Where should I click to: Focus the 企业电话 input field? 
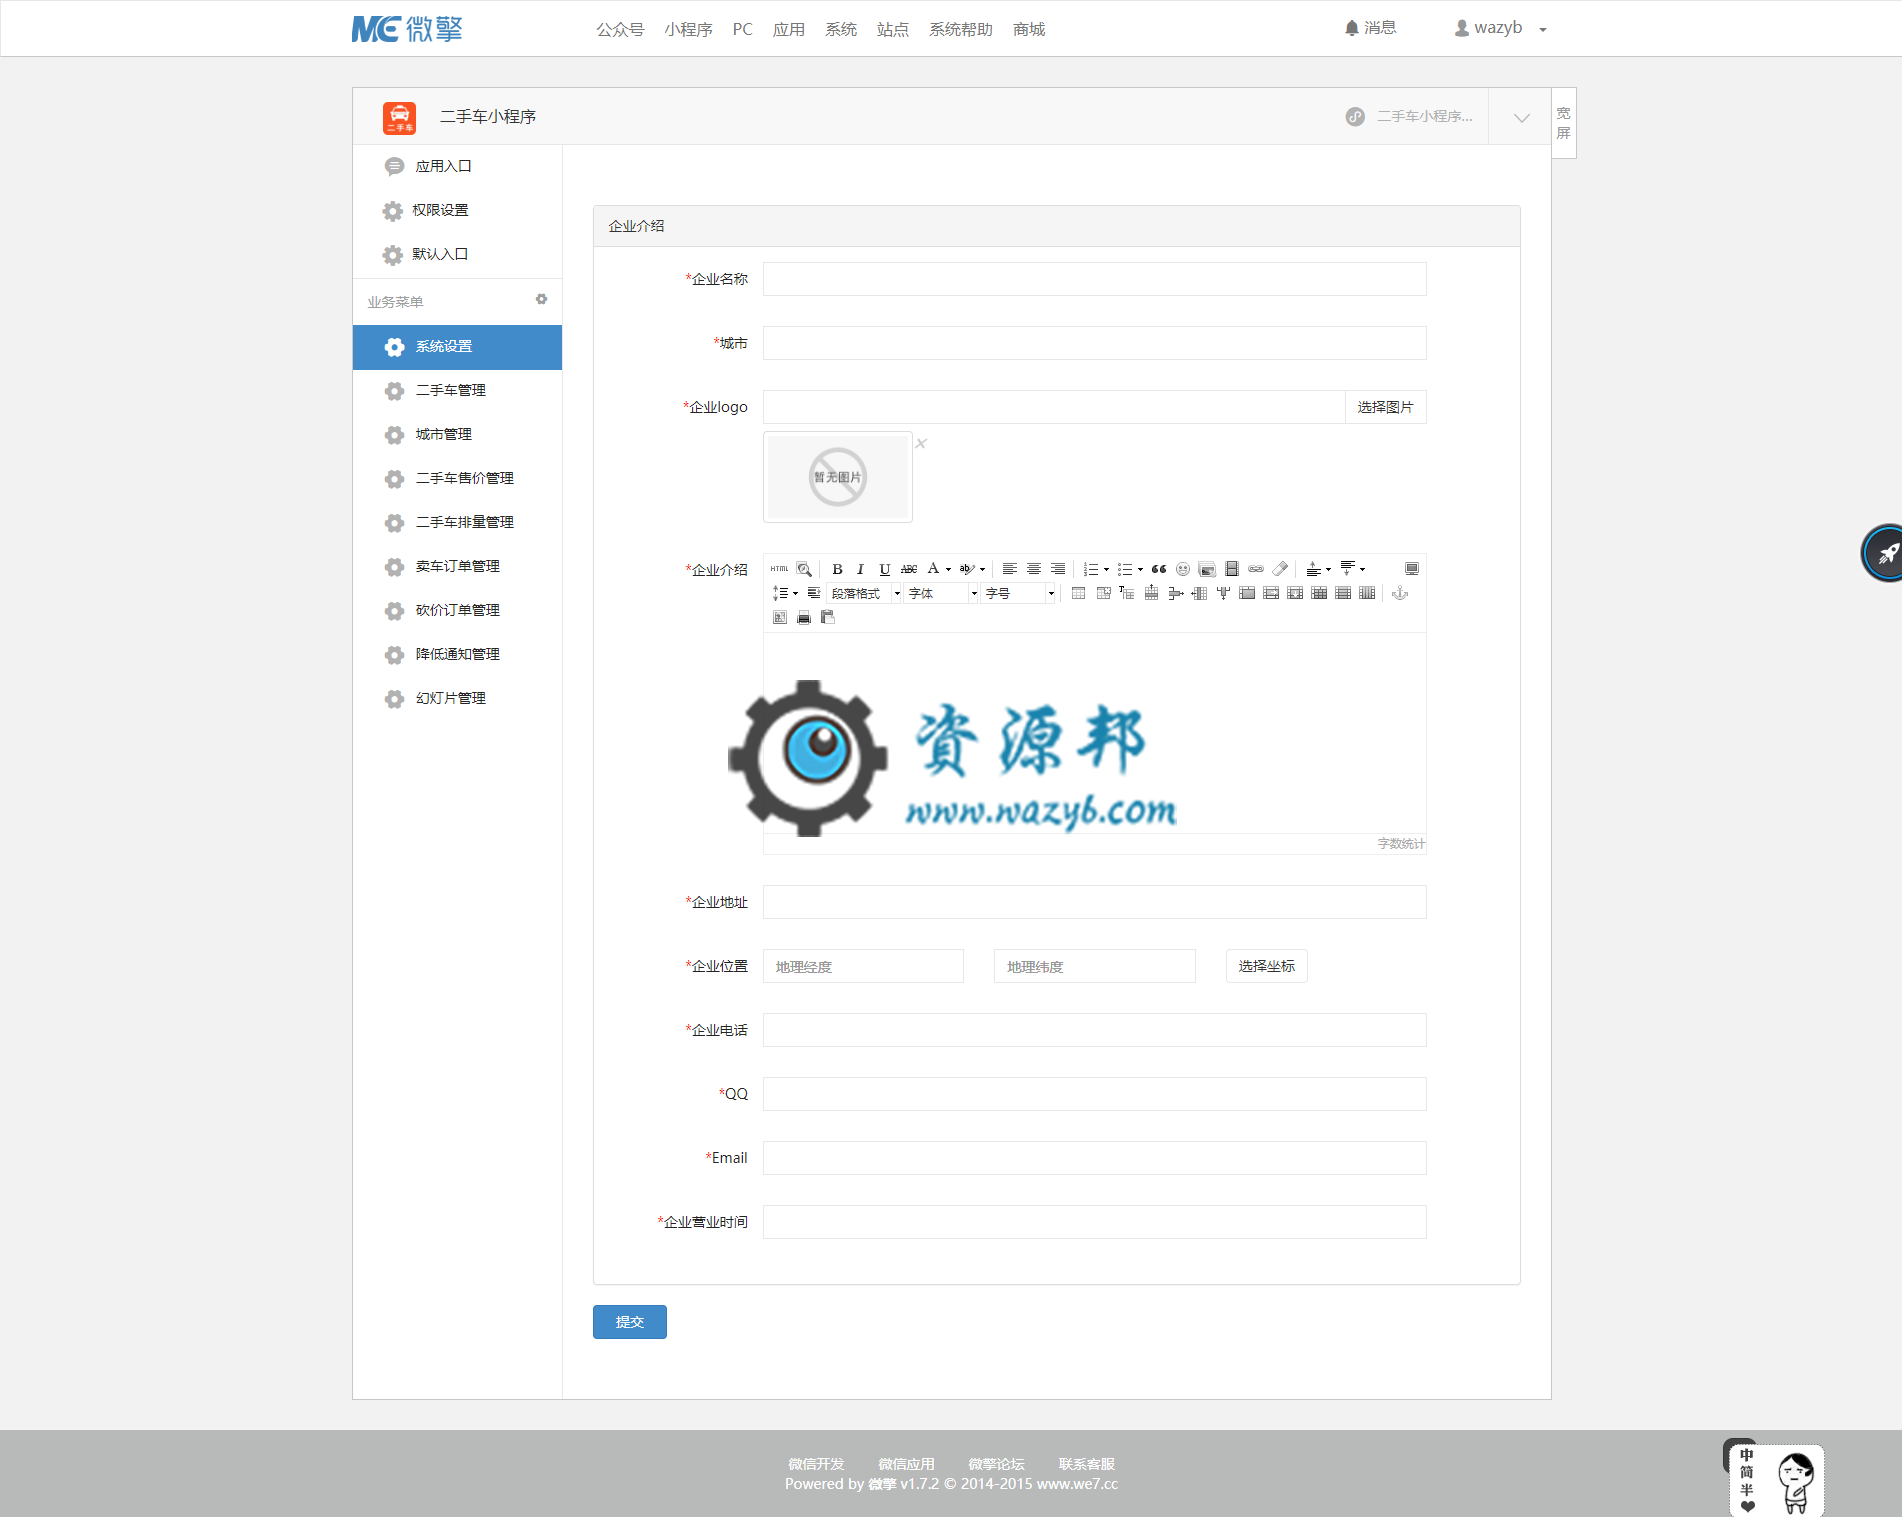tap(1094, 1030)
